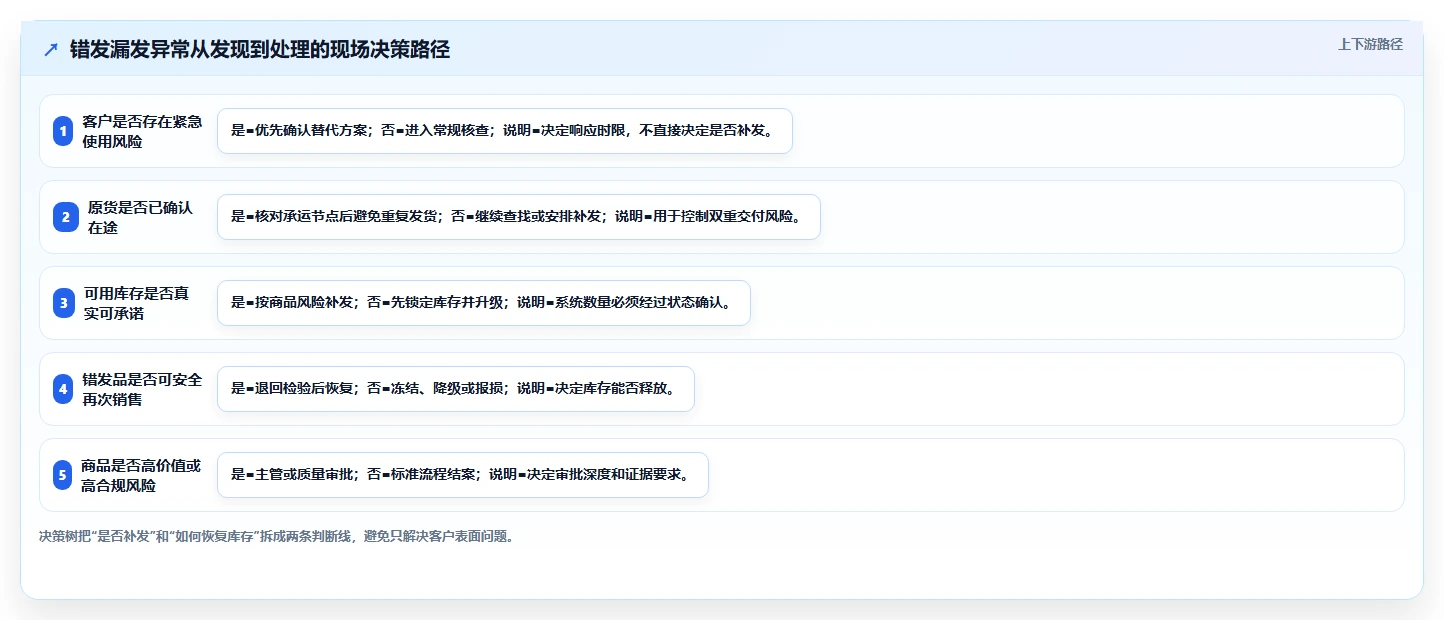Open the answer box starting 是=优先确认替代方案
Screen dimensions: 1444x620
coord(505,131)
